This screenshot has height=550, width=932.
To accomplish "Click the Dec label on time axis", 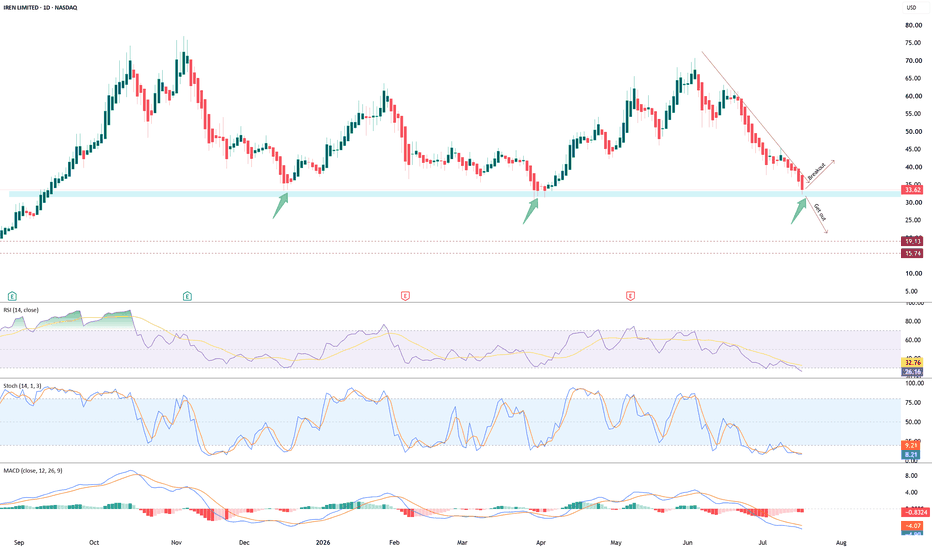I will tap(244, 542).
